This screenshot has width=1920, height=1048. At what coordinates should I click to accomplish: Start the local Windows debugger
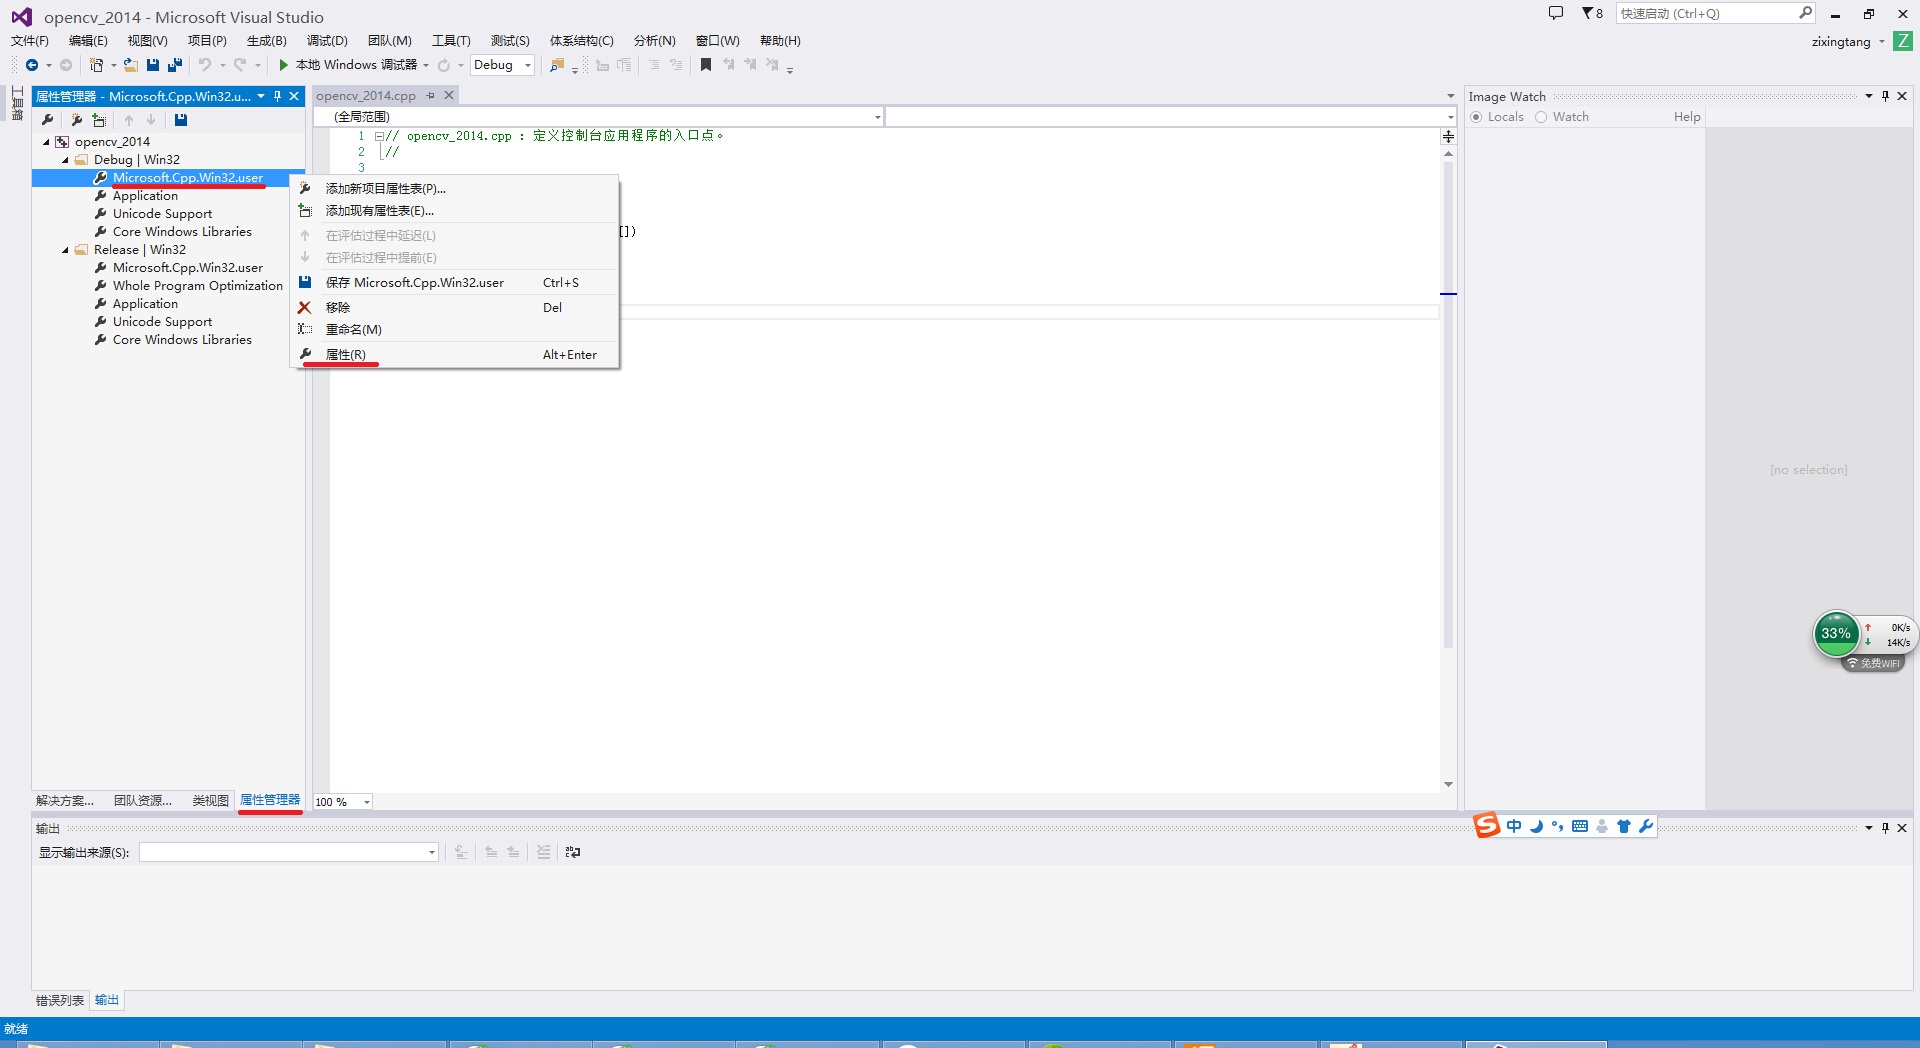(349, 65)
